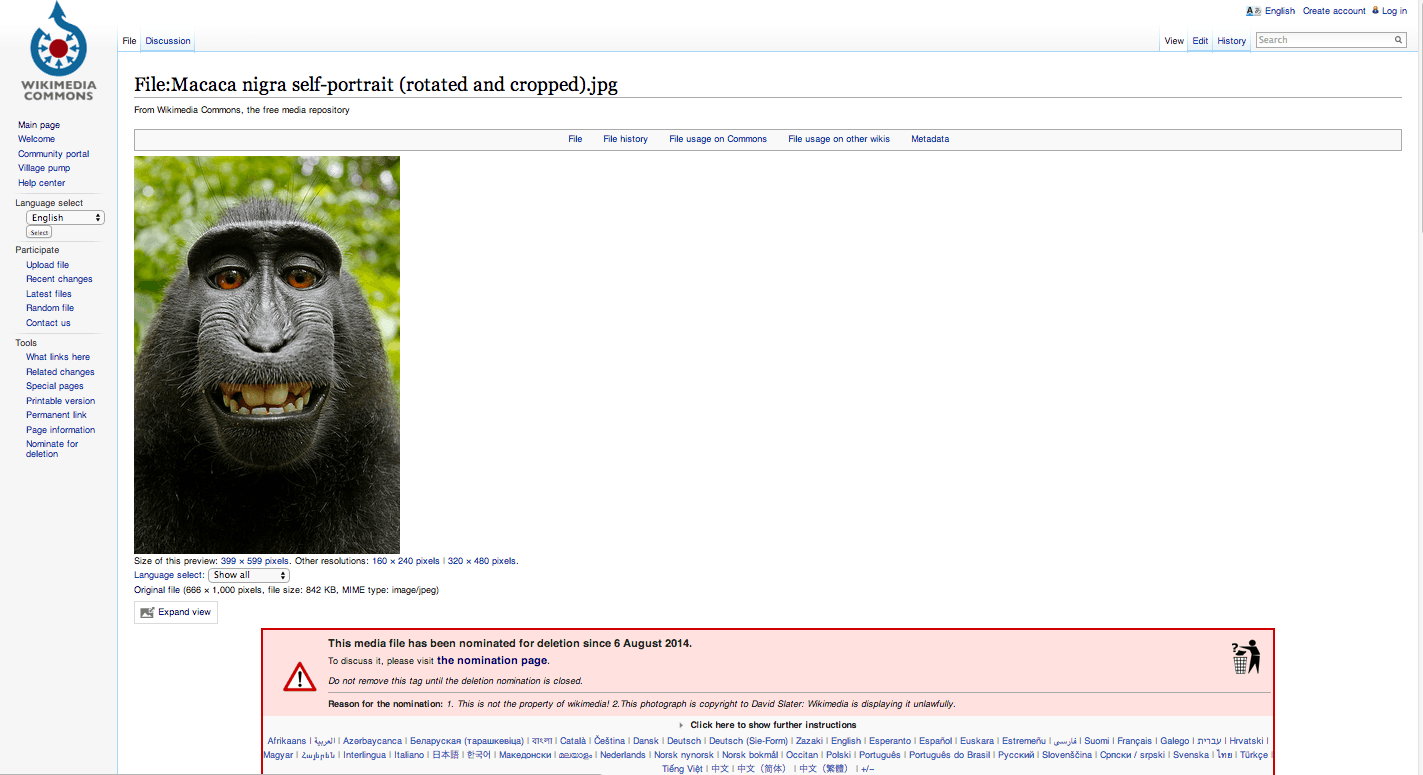Viewport: 1423px width, 775px height.
Task: Click the trash bin deletion icon
Action: coord(1245,658)
